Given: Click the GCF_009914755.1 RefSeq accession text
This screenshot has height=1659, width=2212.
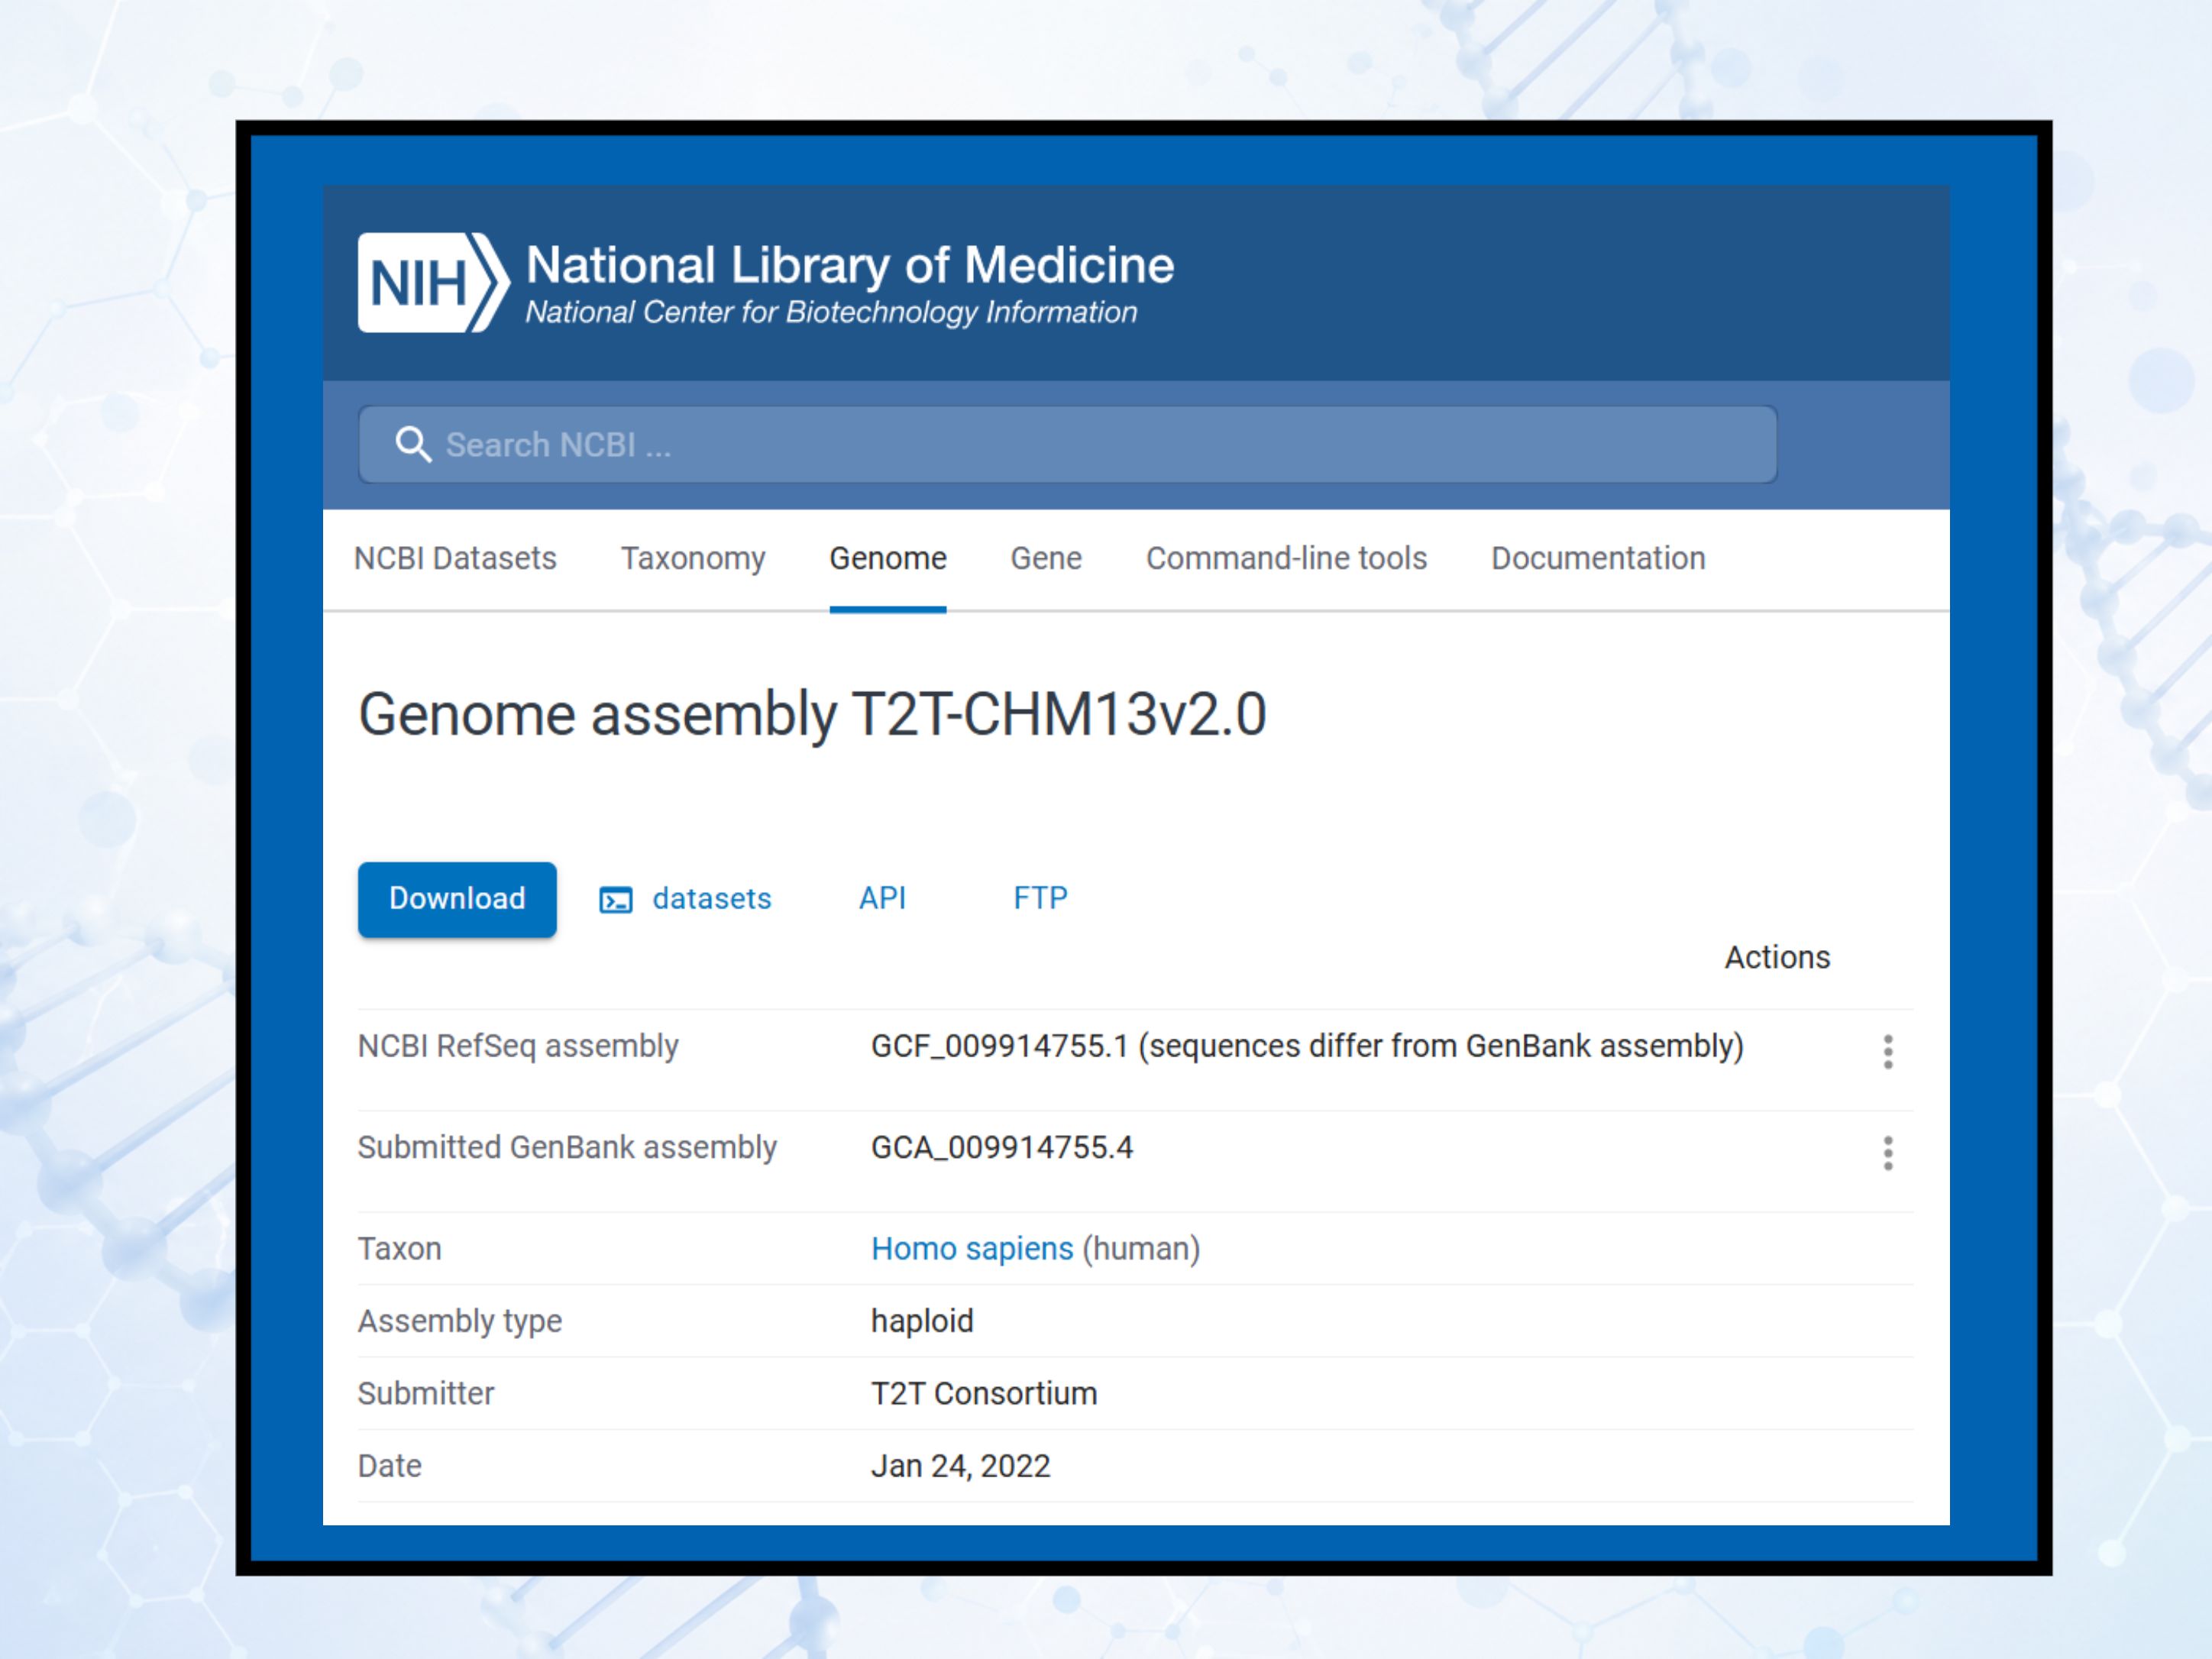Looking at the screenshot, I should pos(999,1046).
